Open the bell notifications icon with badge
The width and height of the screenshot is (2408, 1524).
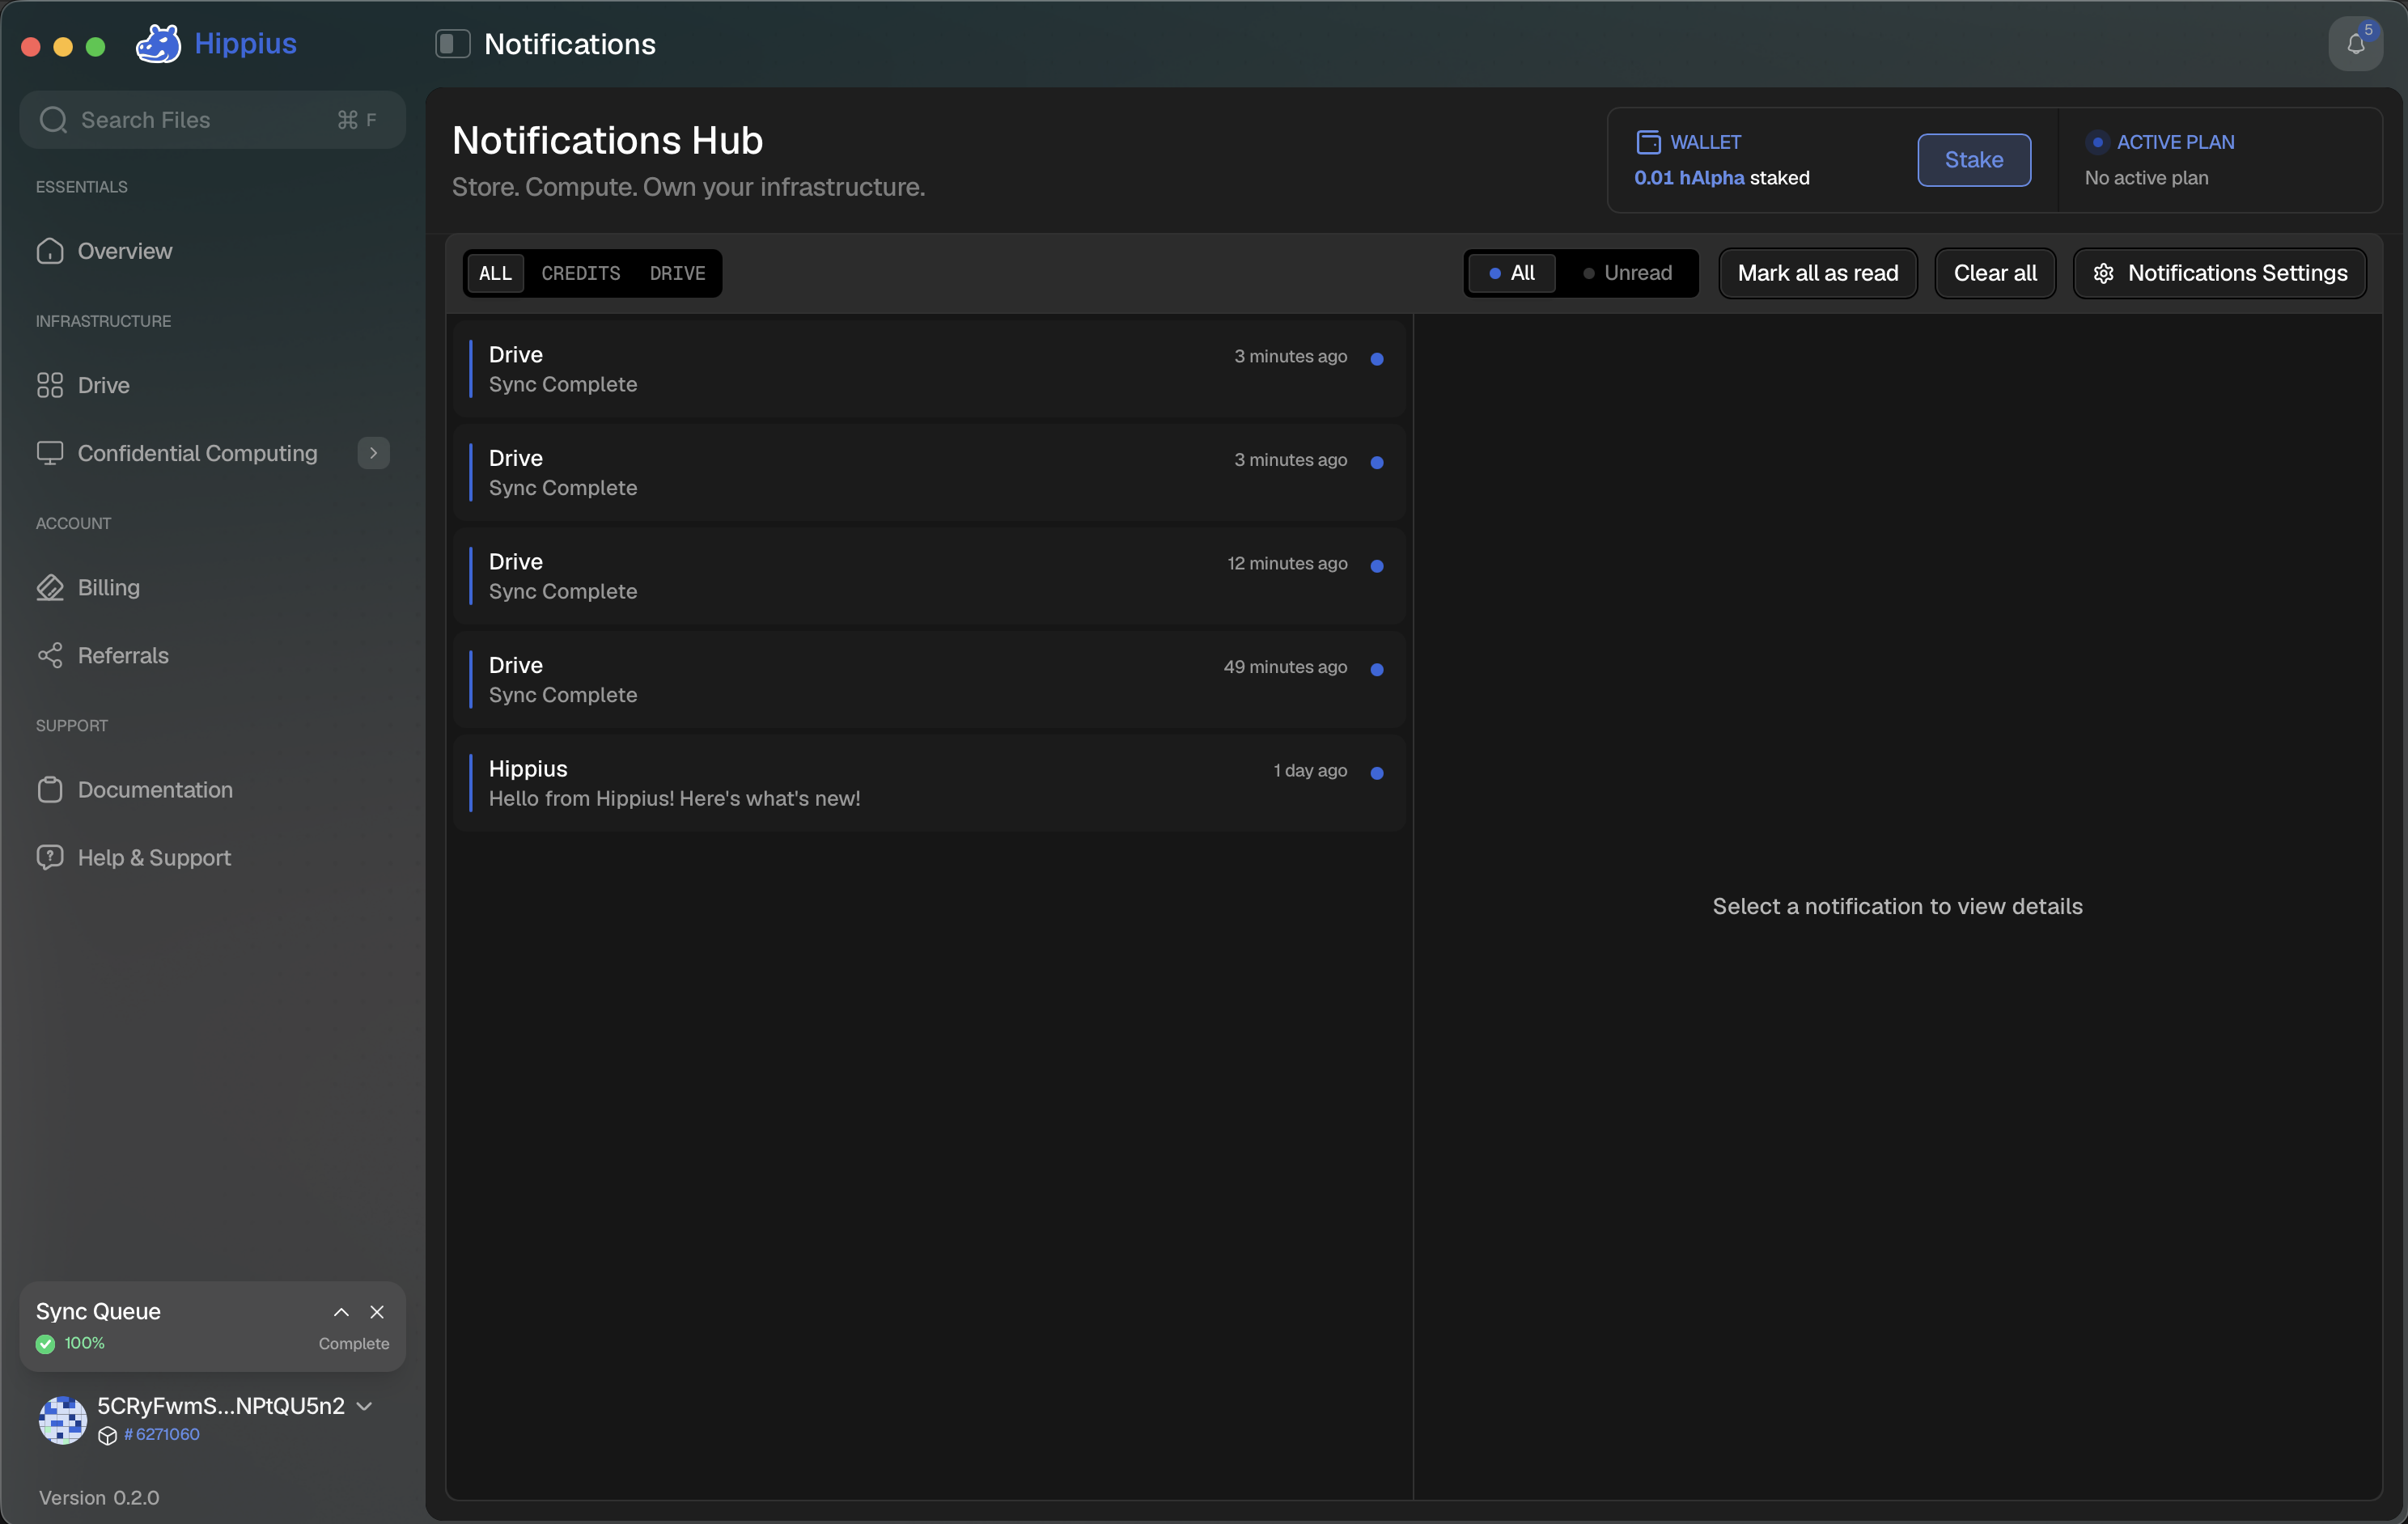(2356, 44)
